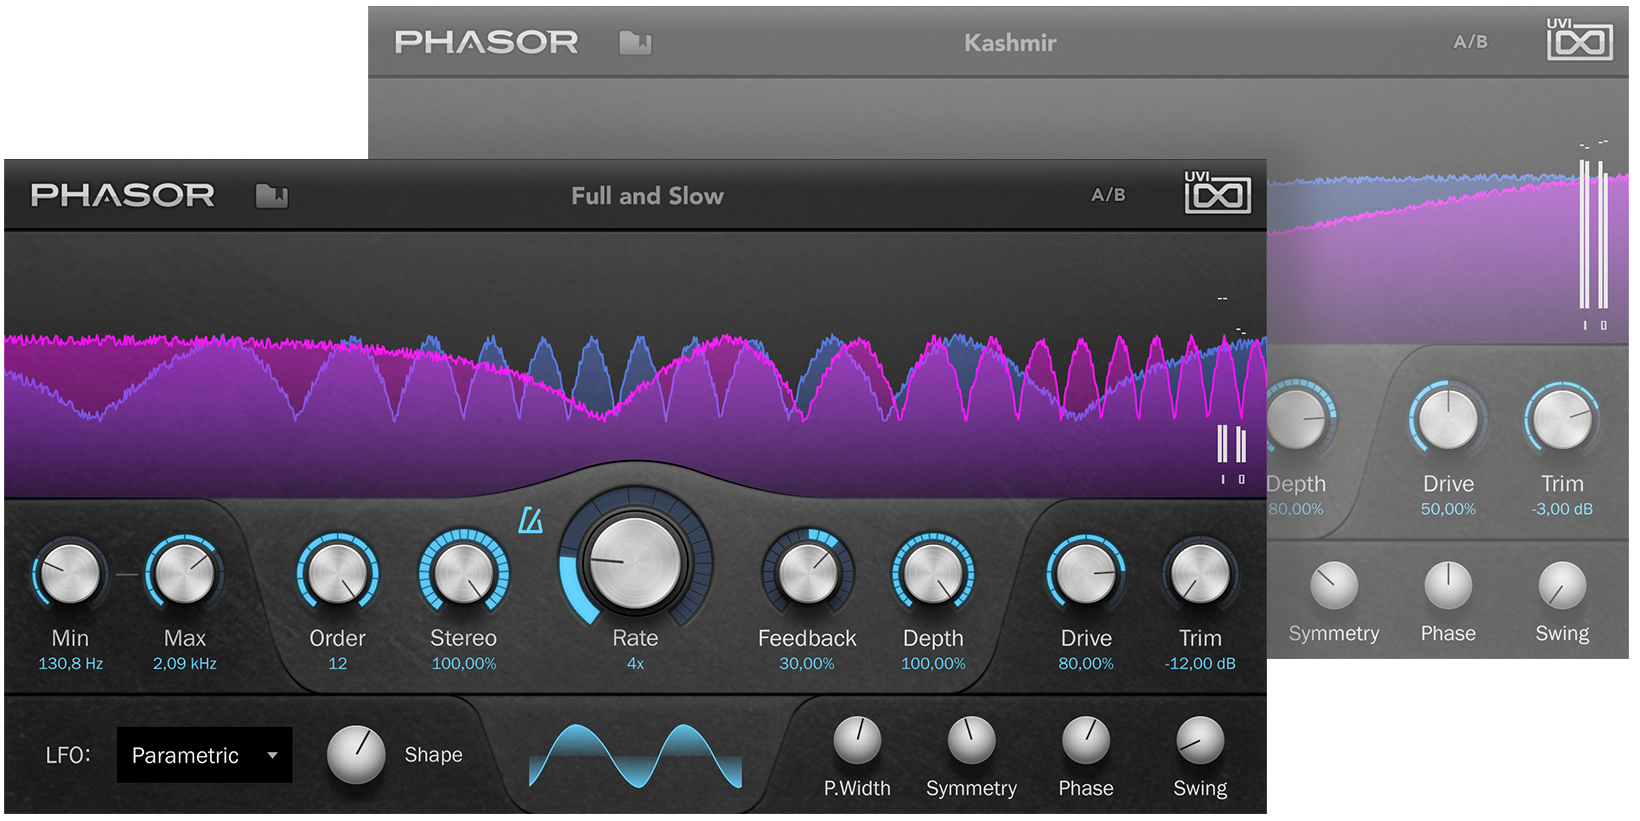This screenshot has height=821, width=1640.
Task: Click UVI logo in front Phasor window
Action: click(x=1217, y=192)
